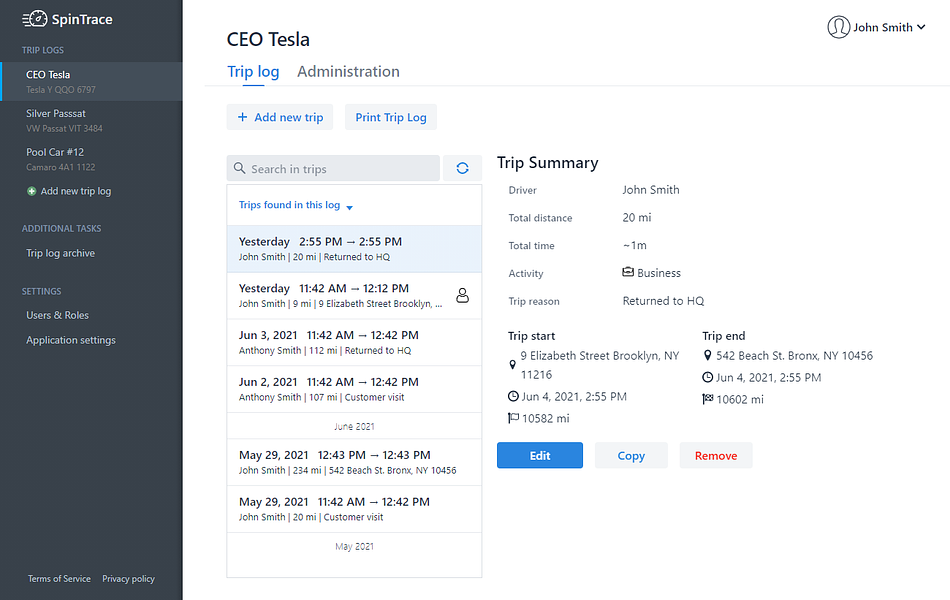Click the Add new trip button
This screenshot has width=950, height=600.
280,117
